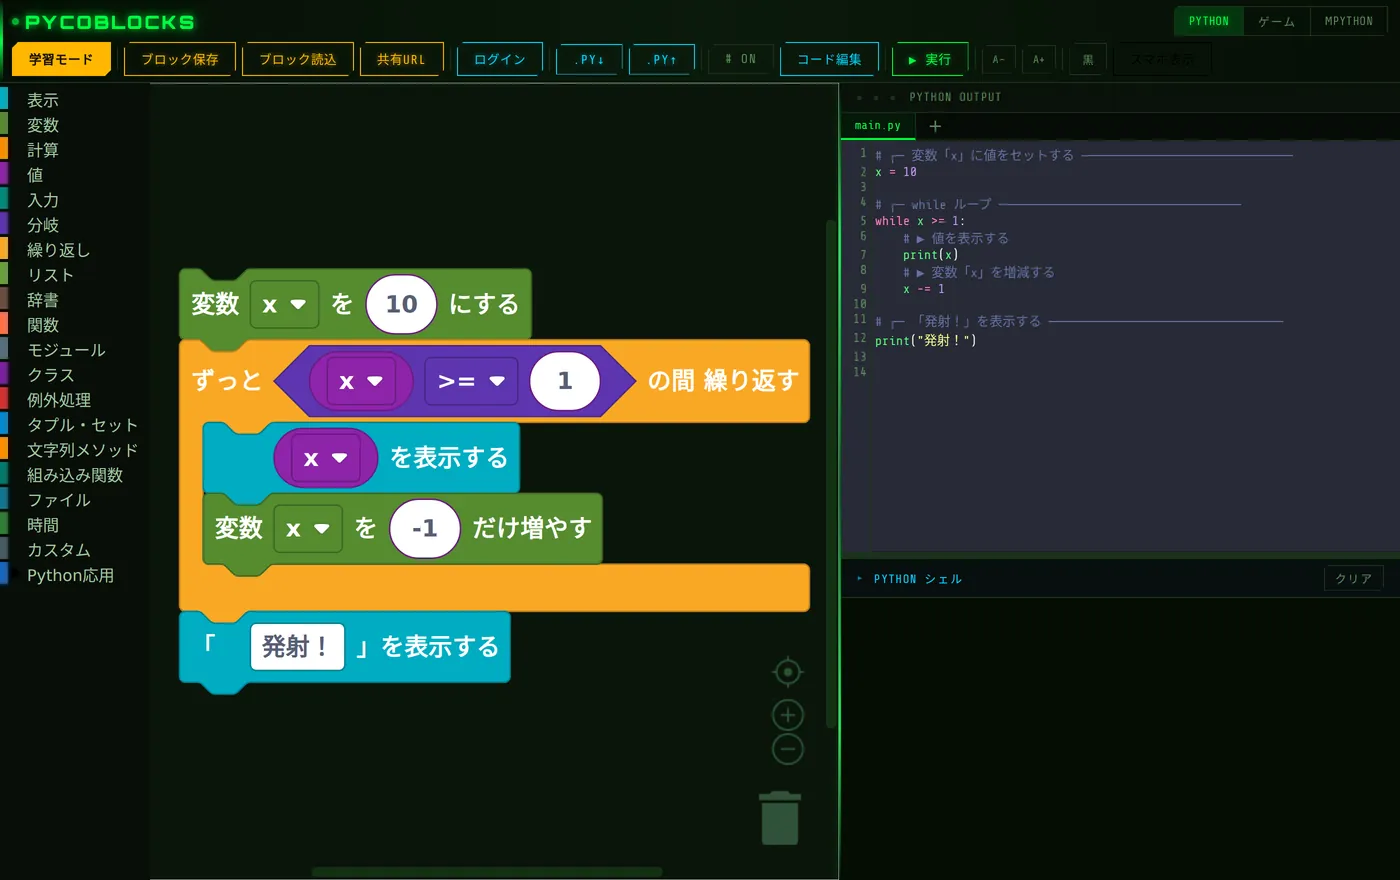The width and height of the screenshot is (1400, 880).
Task: Open the 変数 block category
Action: pos(43,125)
